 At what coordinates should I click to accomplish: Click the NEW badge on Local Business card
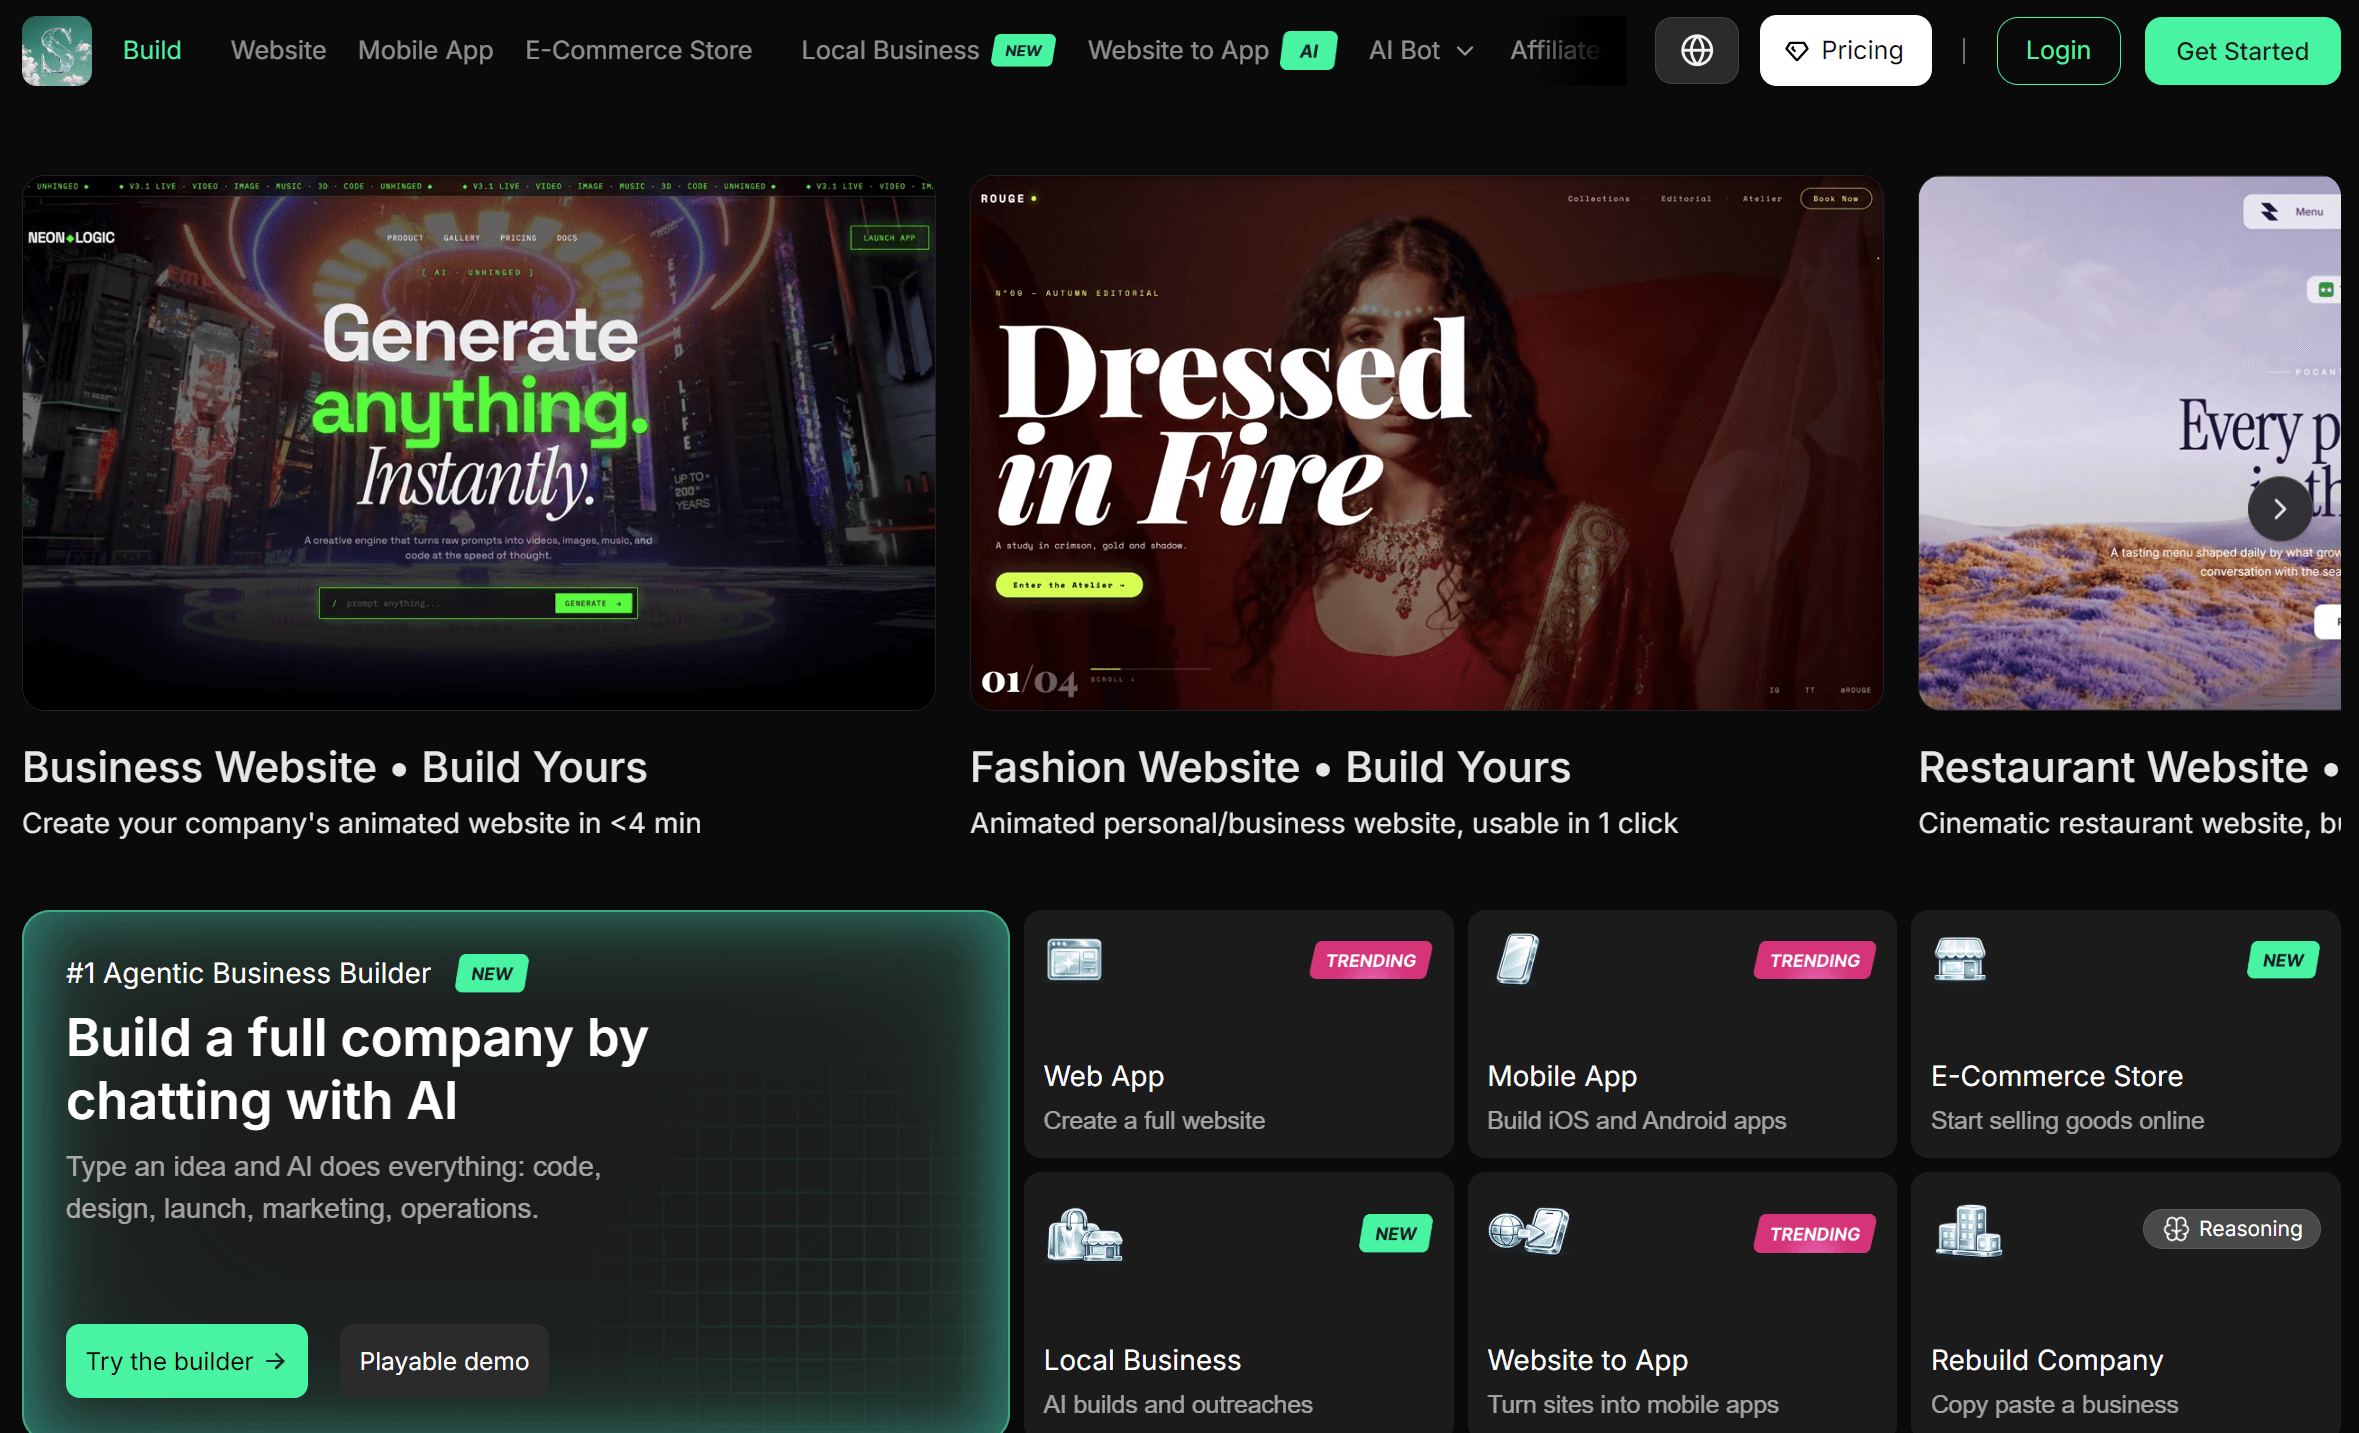click(x=1395, y=1233)
